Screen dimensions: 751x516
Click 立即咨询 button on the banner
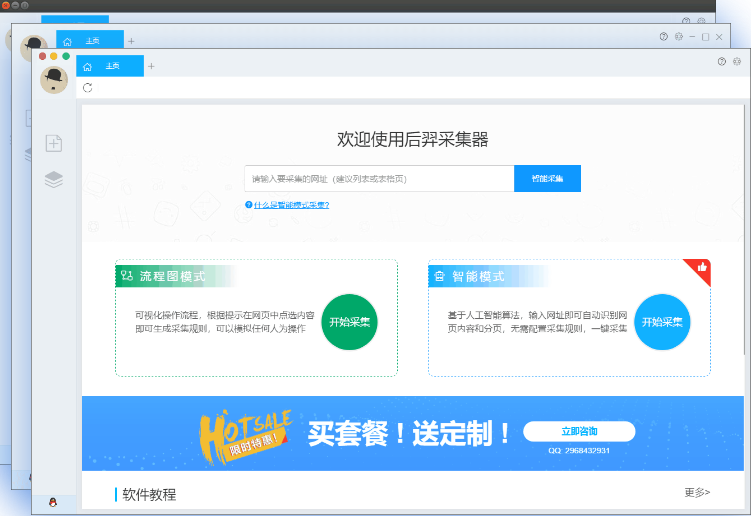(x=579, y=431)
